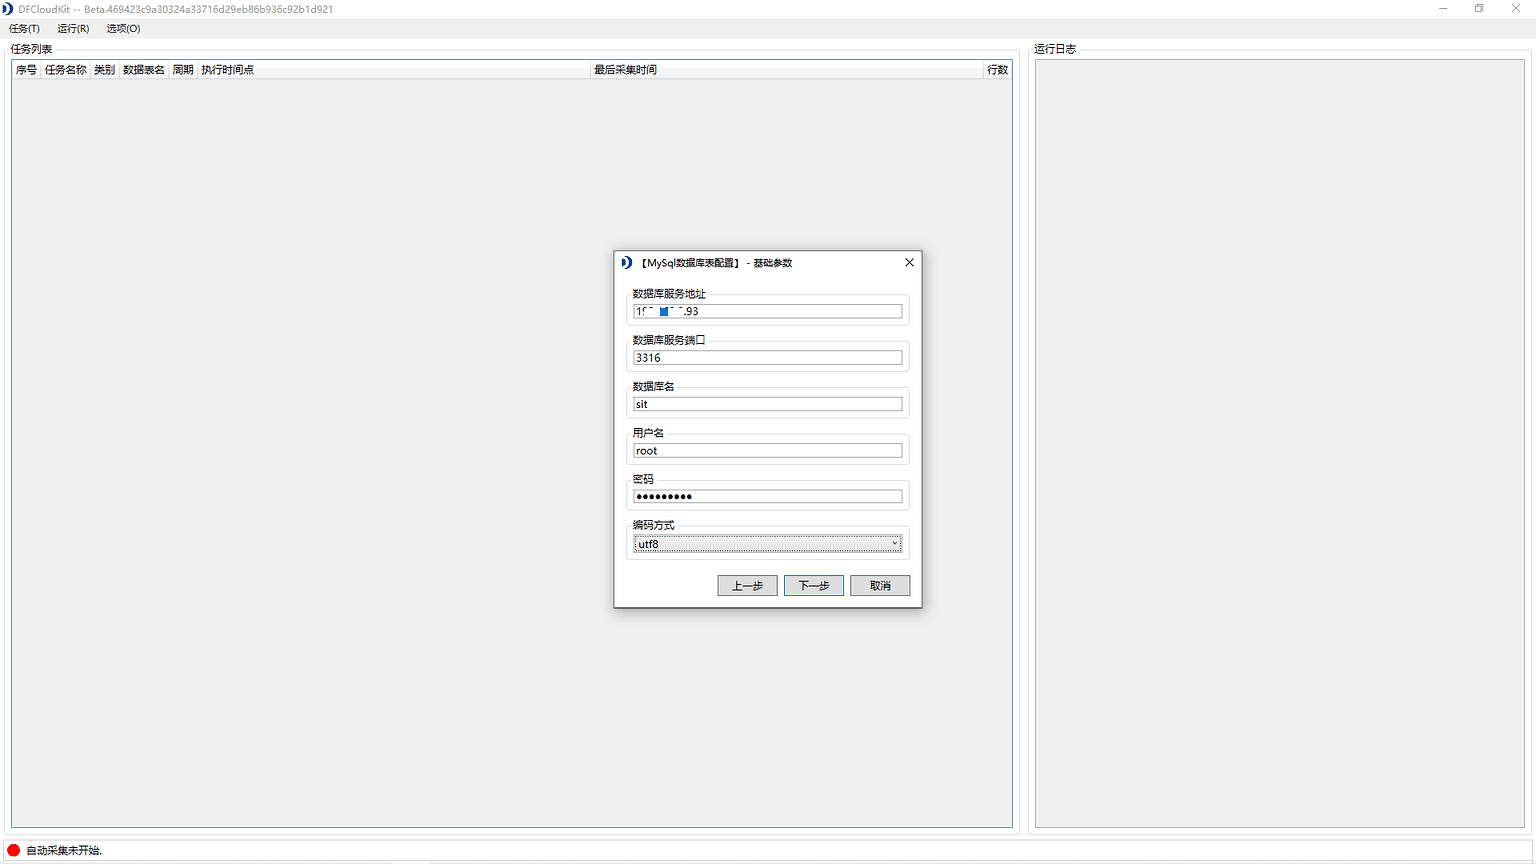Sort by 周期 column header
The height and width of the screenshot is (864, 1536).
[182, 70]
